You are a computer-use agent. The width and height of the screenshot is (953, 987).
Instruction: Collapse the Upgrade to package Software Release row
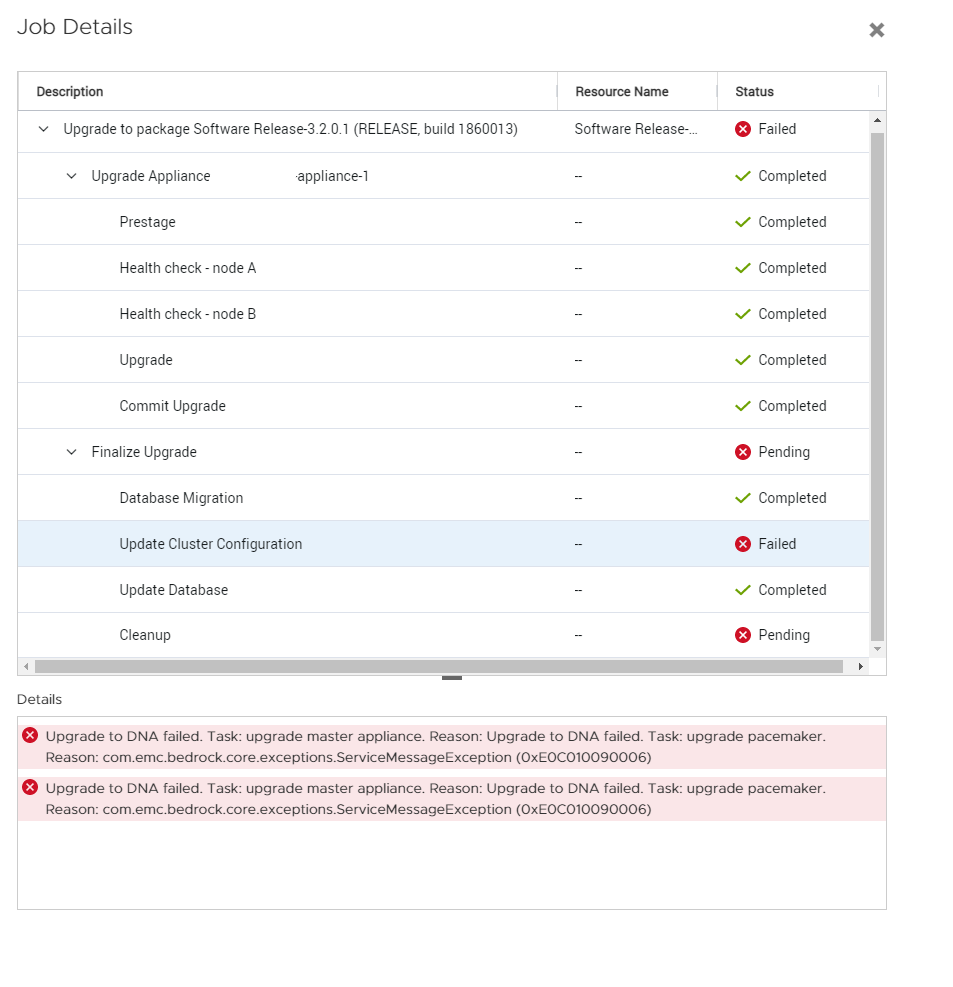coord(43,130)
